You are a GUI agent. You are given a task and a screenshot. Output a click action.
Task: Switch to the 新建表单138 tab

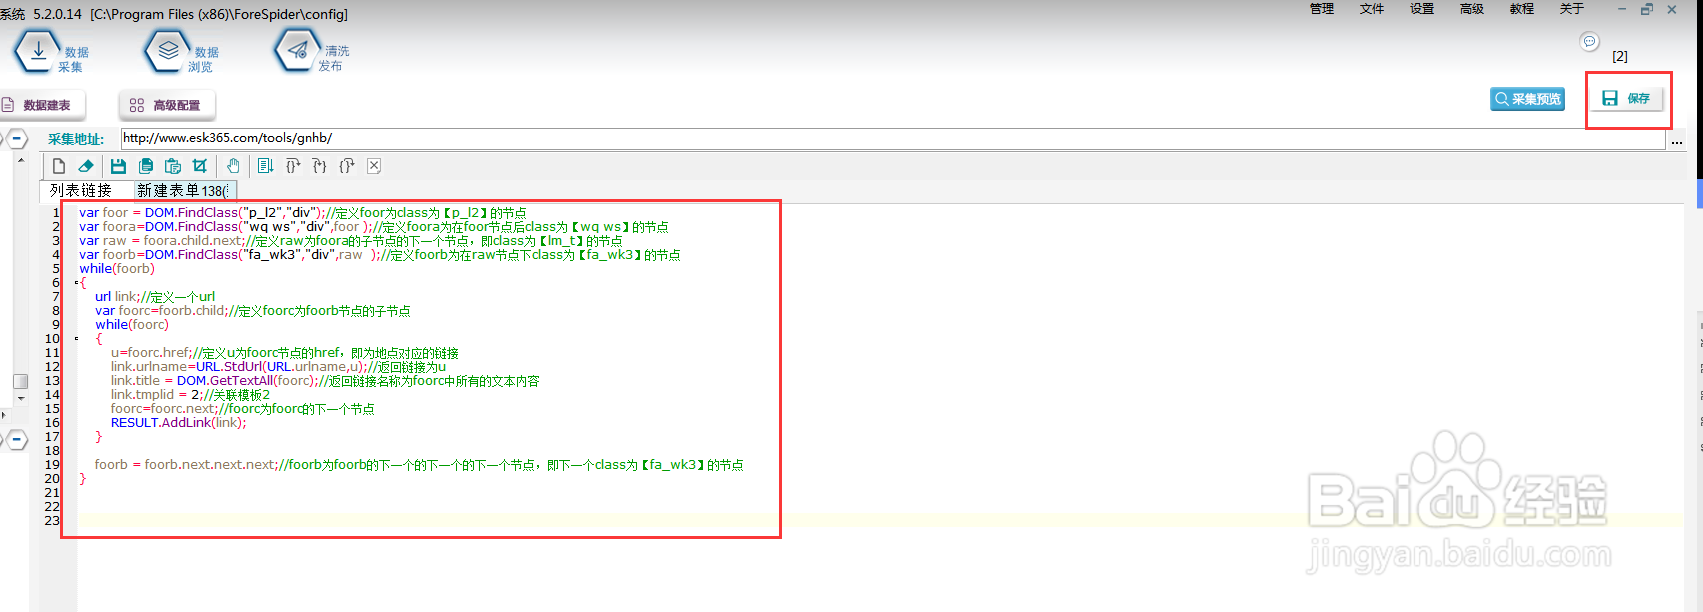pos(183,190)
